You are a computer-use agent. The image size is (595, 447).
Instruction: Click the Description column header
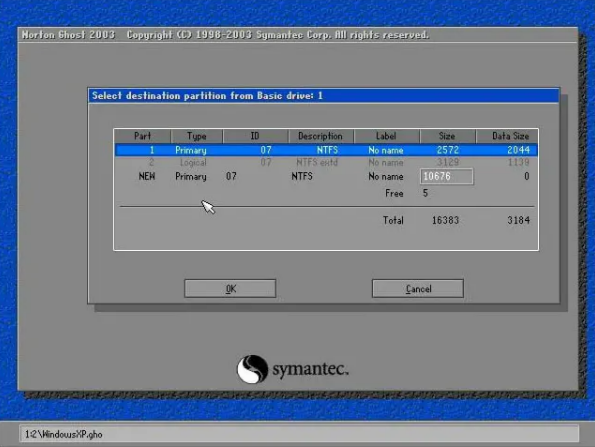[x=320, y=136]
